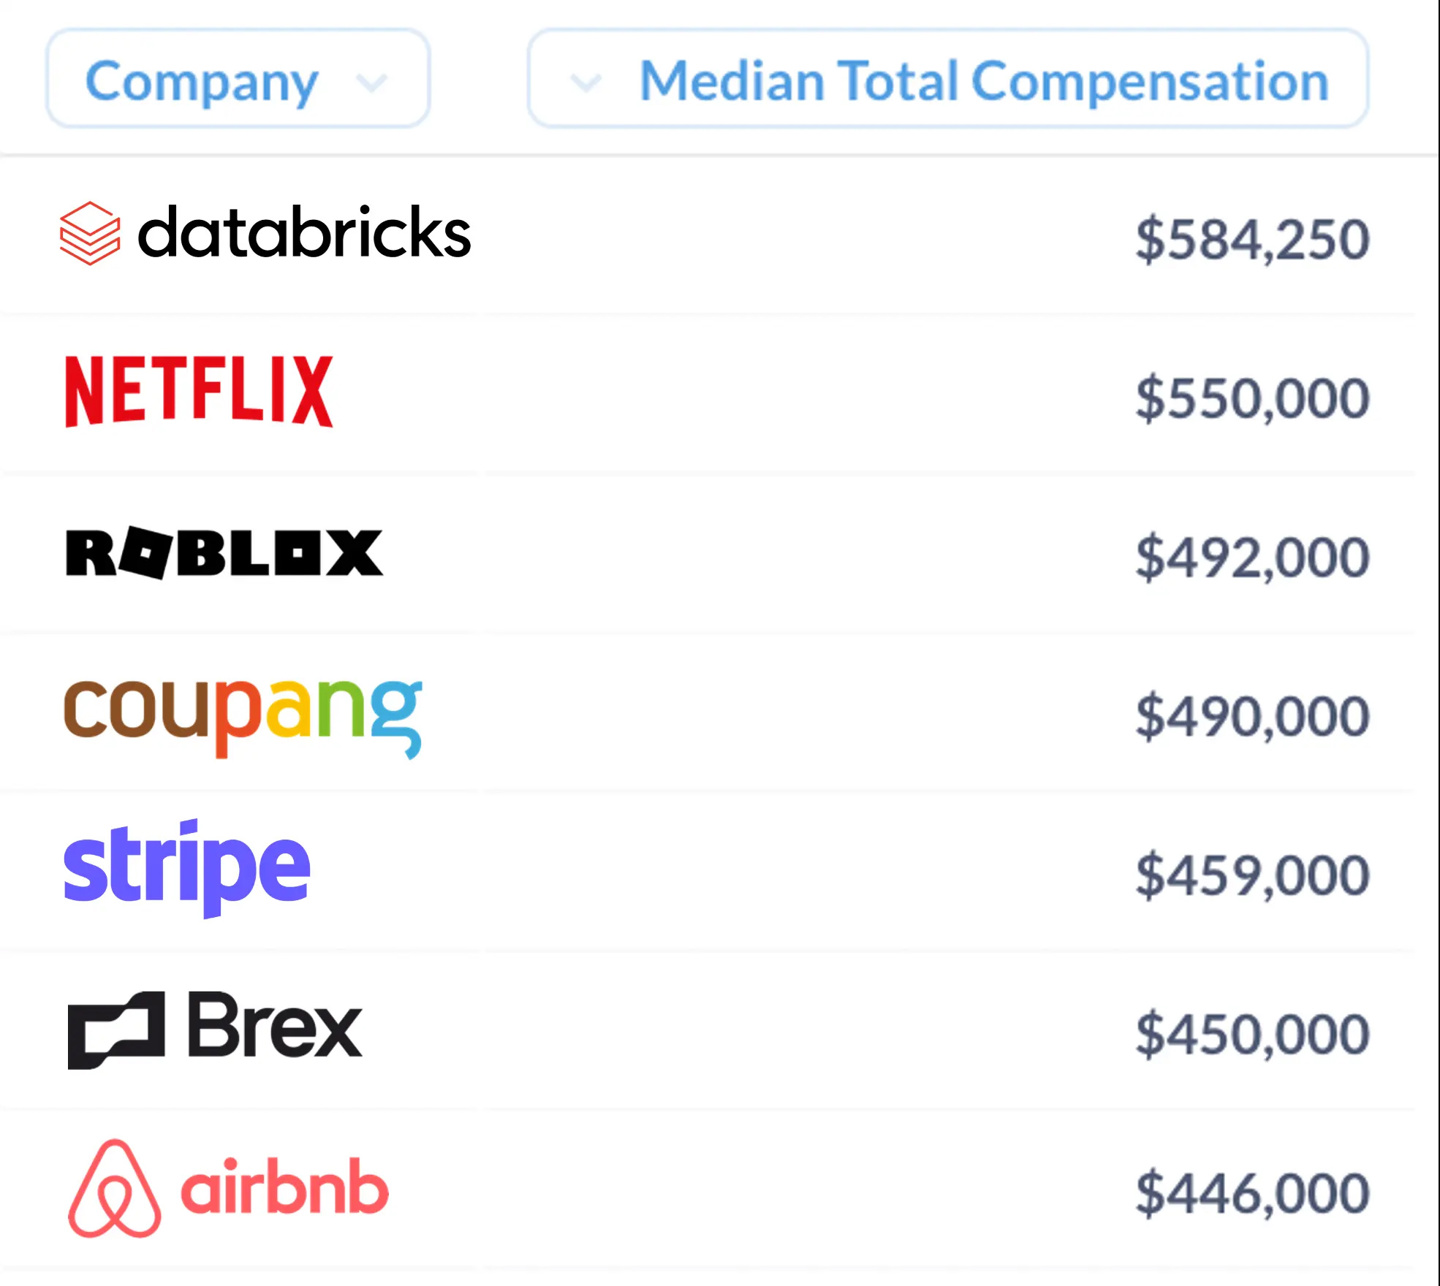
Task: Select the Roblox logo
Action: pos(224,553)
